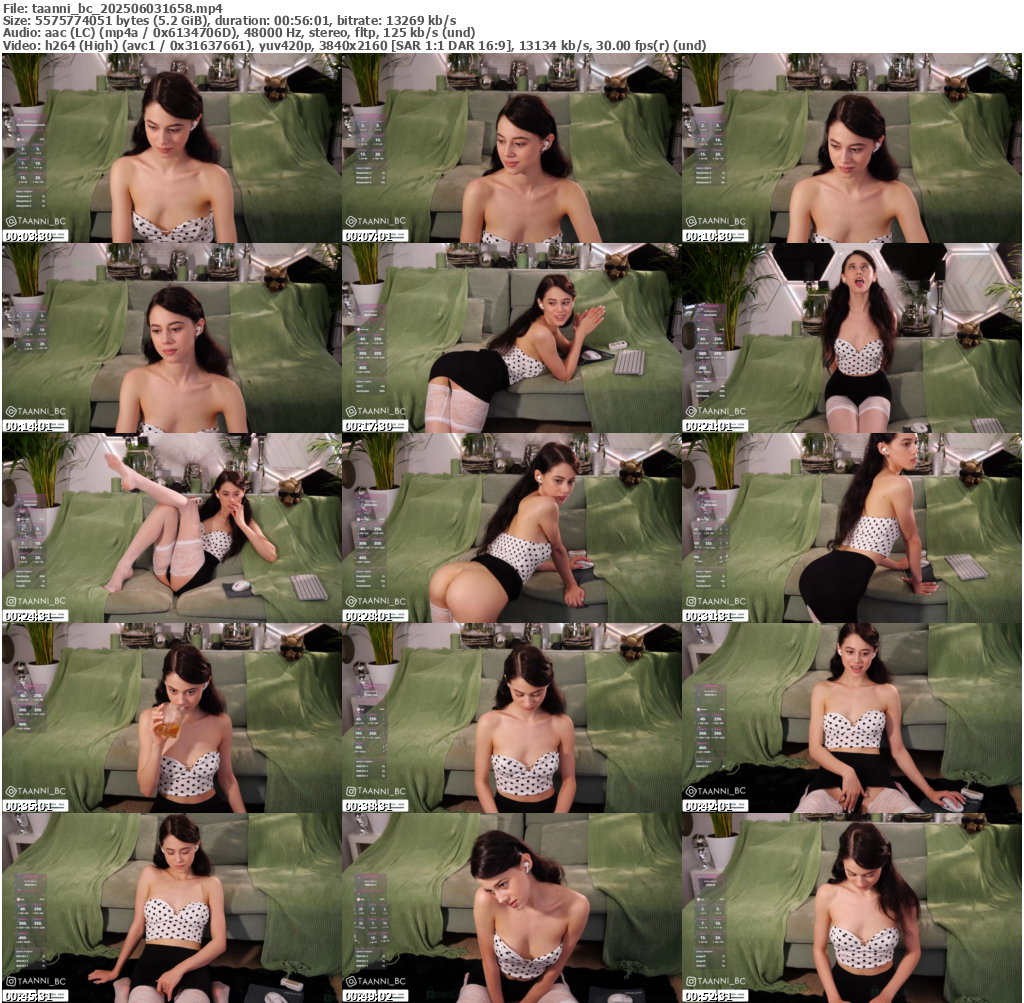The width and height of the screenshot is (1024, 1003).
Task: Open the thumbnail stamped 00:07:01
Action: pos(511,148)
